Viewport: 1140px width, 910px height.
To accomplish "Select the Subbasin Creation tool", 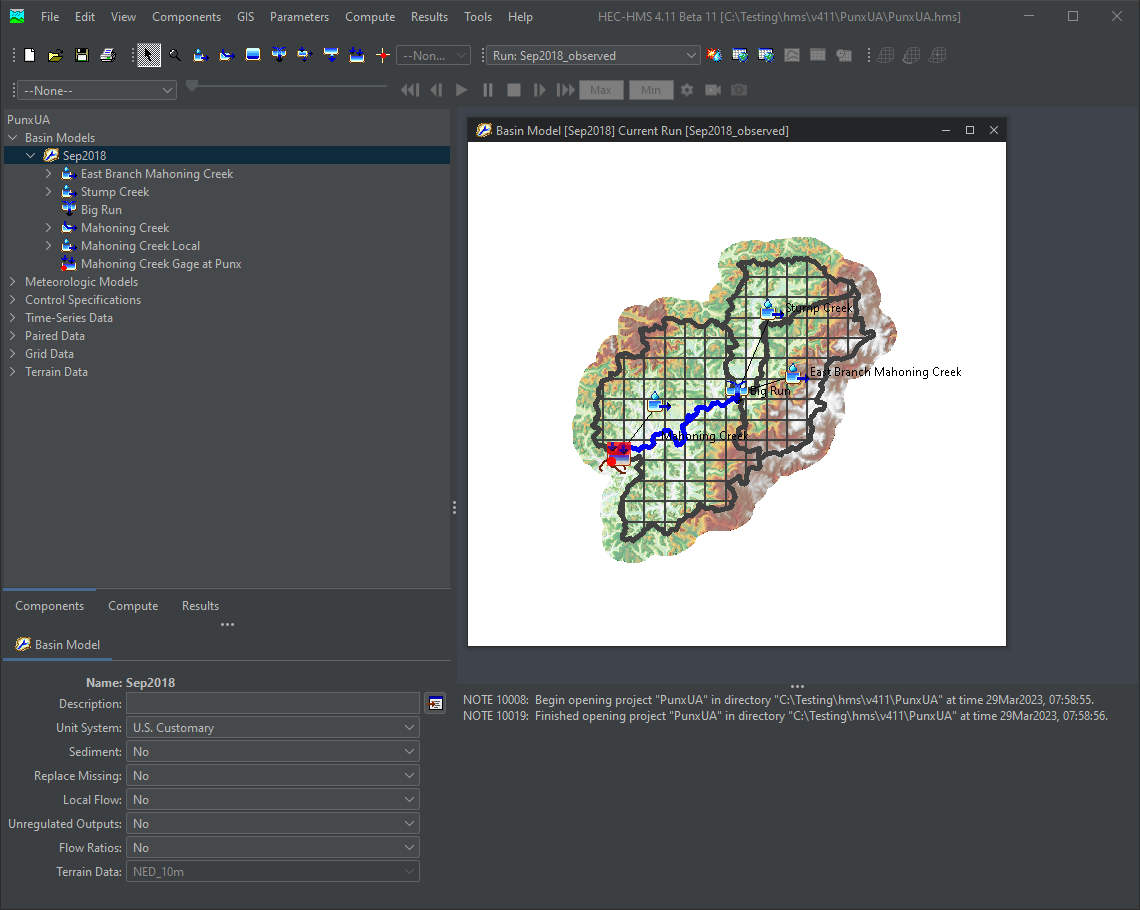I will 200,56.
